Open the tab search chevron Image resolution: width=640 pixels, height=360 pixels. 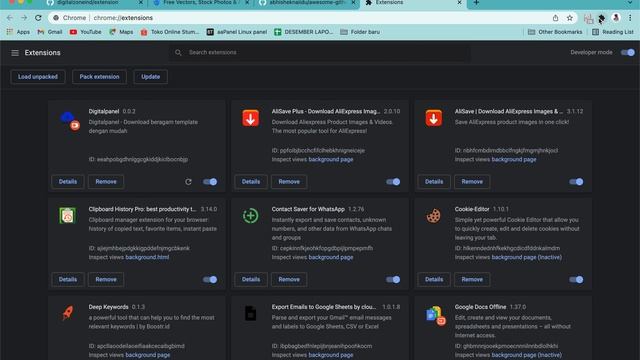[x=630, y=3]
